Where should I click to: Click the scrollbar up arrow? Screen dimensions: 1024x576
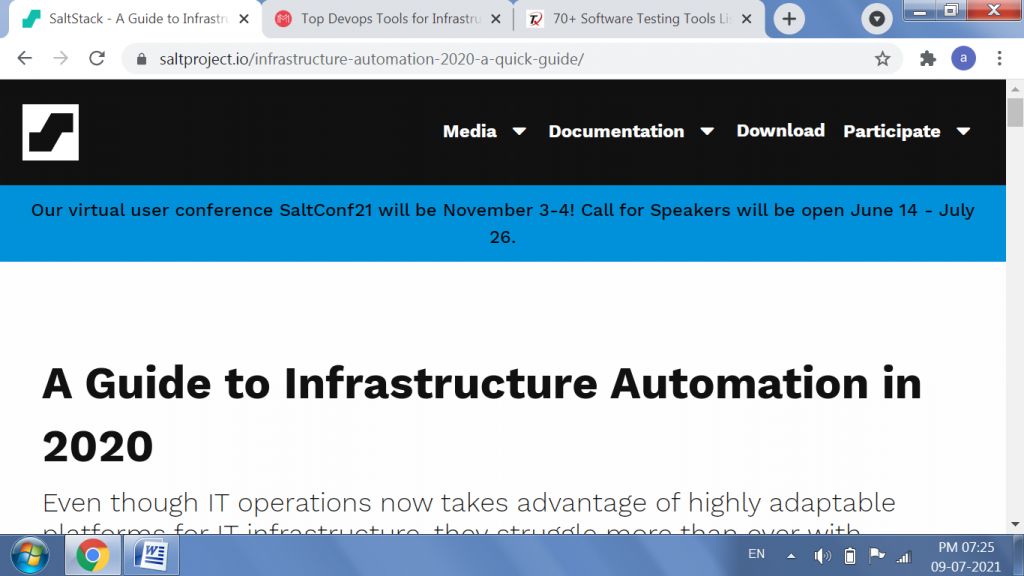coord(1015,88)
